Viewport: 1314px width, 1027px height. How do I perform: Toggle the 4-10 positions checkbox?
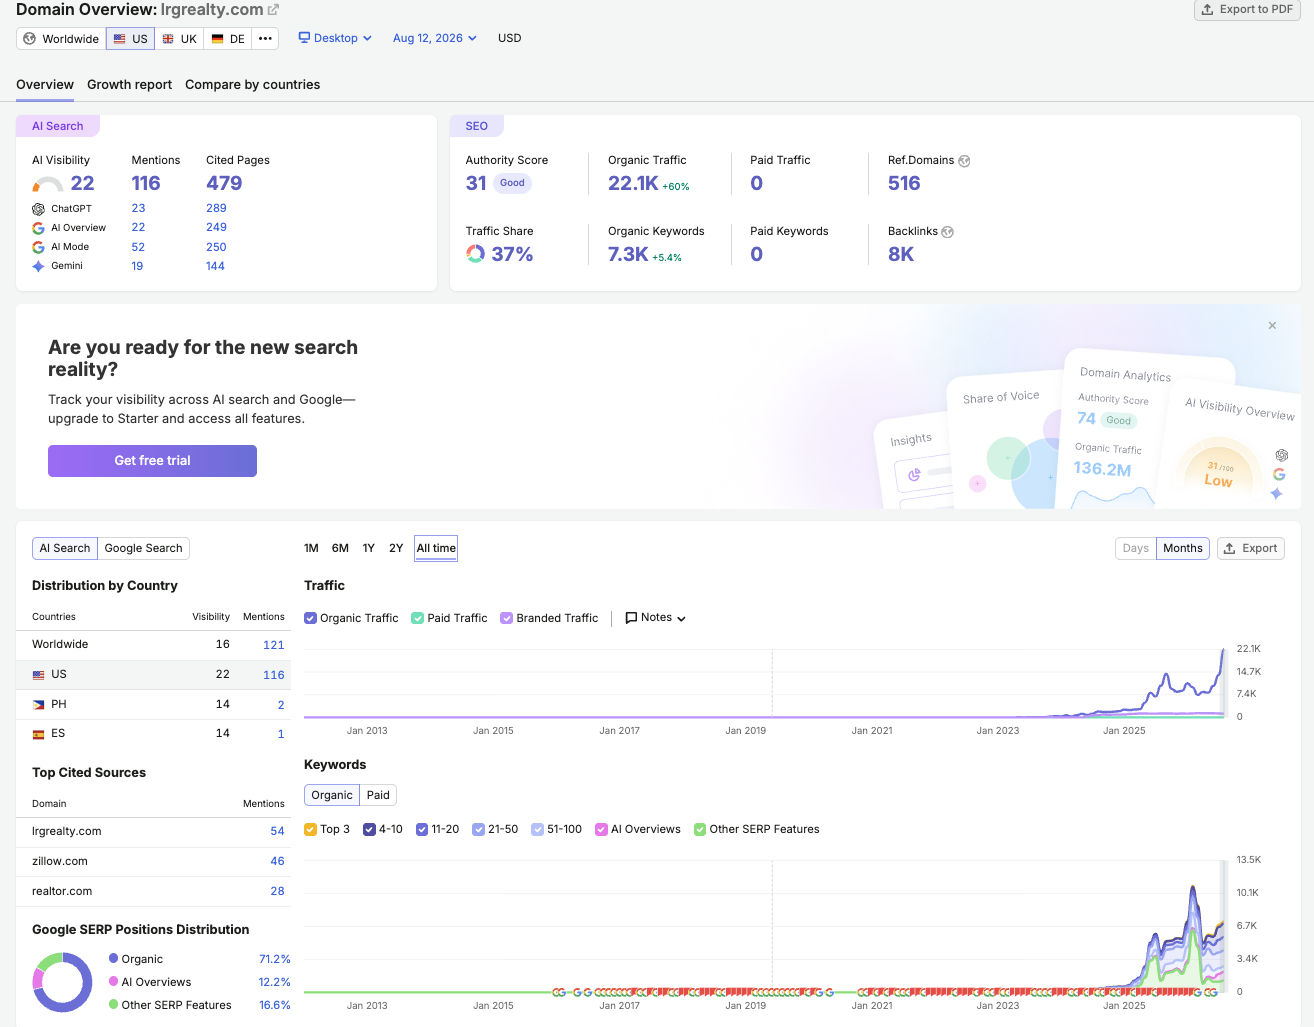point(369,829)
